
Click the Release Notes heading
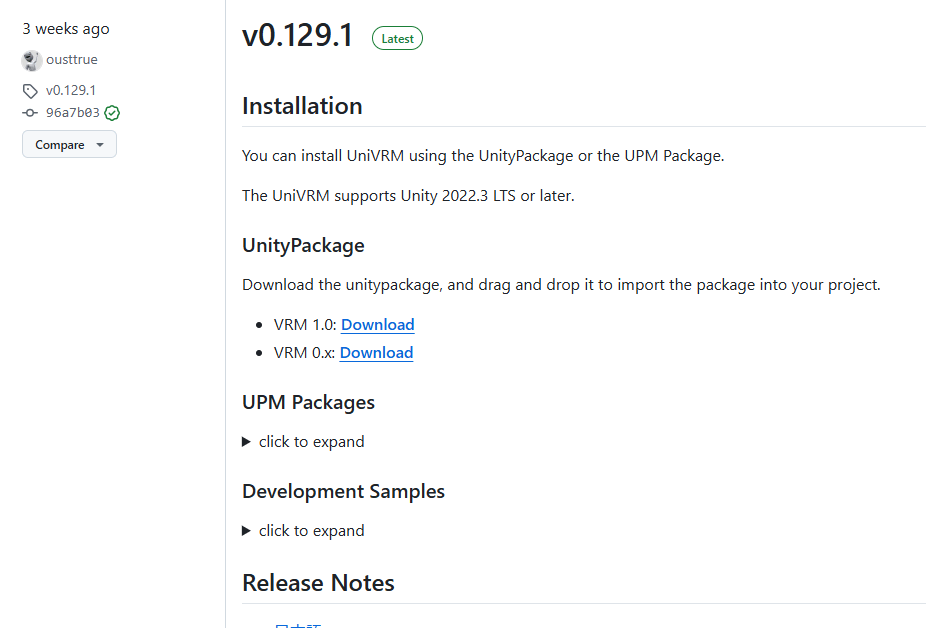318,583
